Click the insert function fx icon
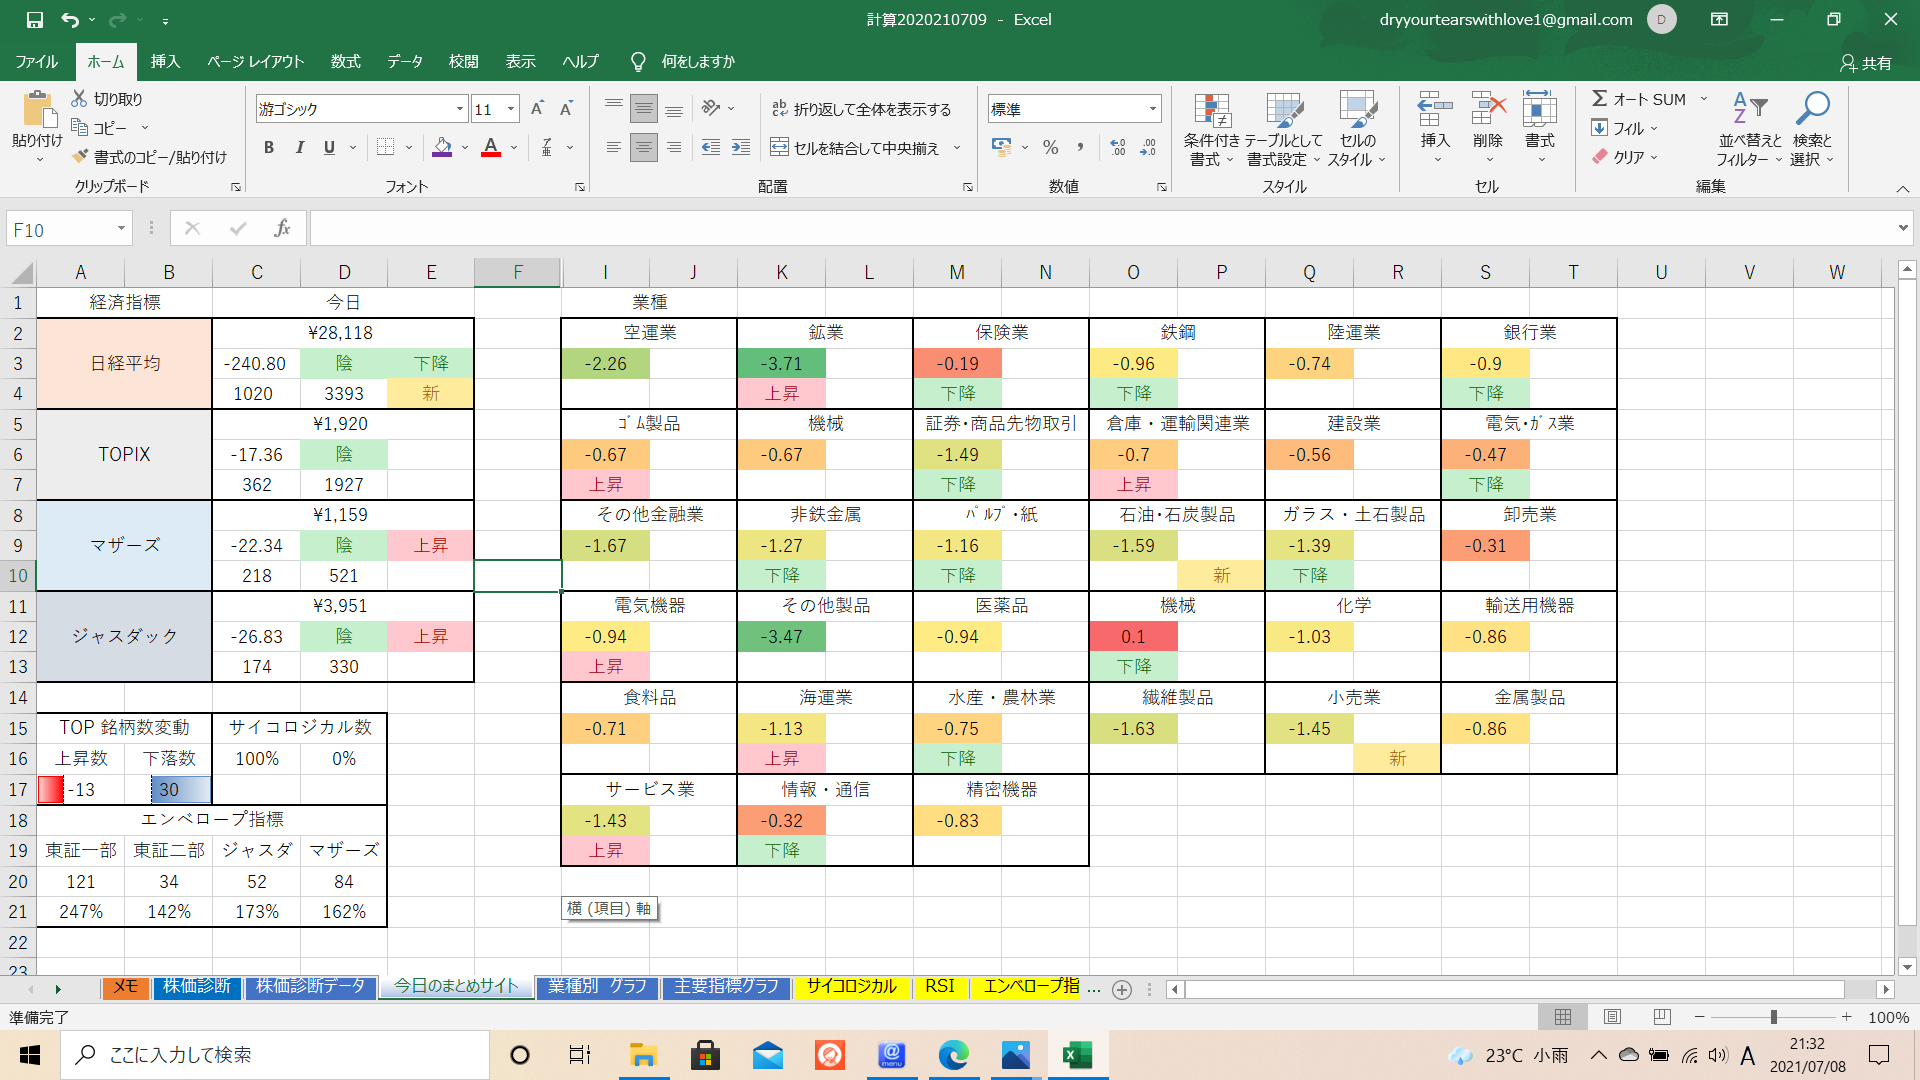The width and height of the screenshot is (1920, 1080). [x=283, y=229]
